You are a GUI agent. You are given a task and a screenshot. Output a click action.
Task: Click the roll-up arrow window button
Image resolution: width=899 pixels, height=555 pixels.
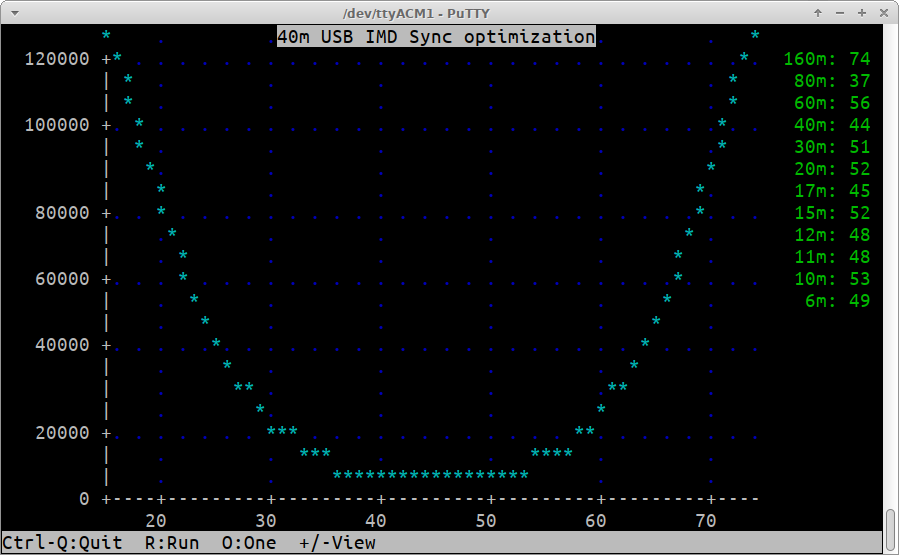click(x=818, y=12)
